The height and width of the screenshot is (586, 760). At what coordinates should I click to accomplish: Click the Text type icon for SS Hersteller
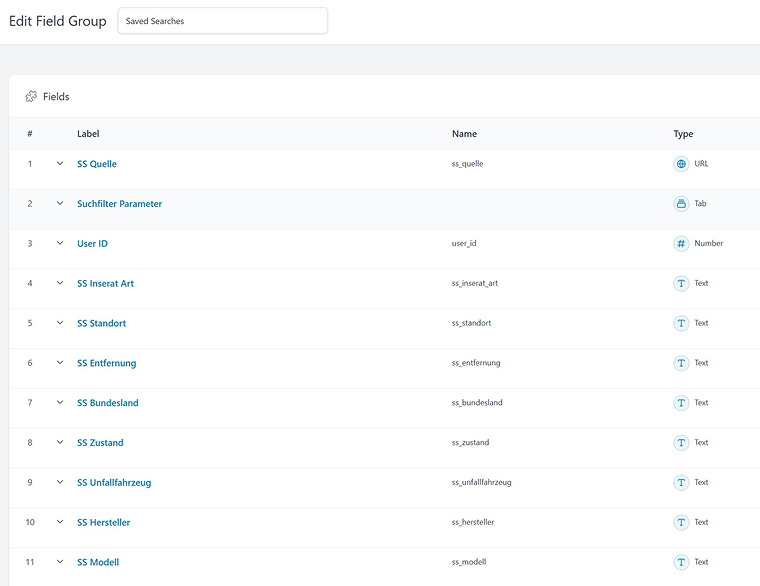(681, 522)
